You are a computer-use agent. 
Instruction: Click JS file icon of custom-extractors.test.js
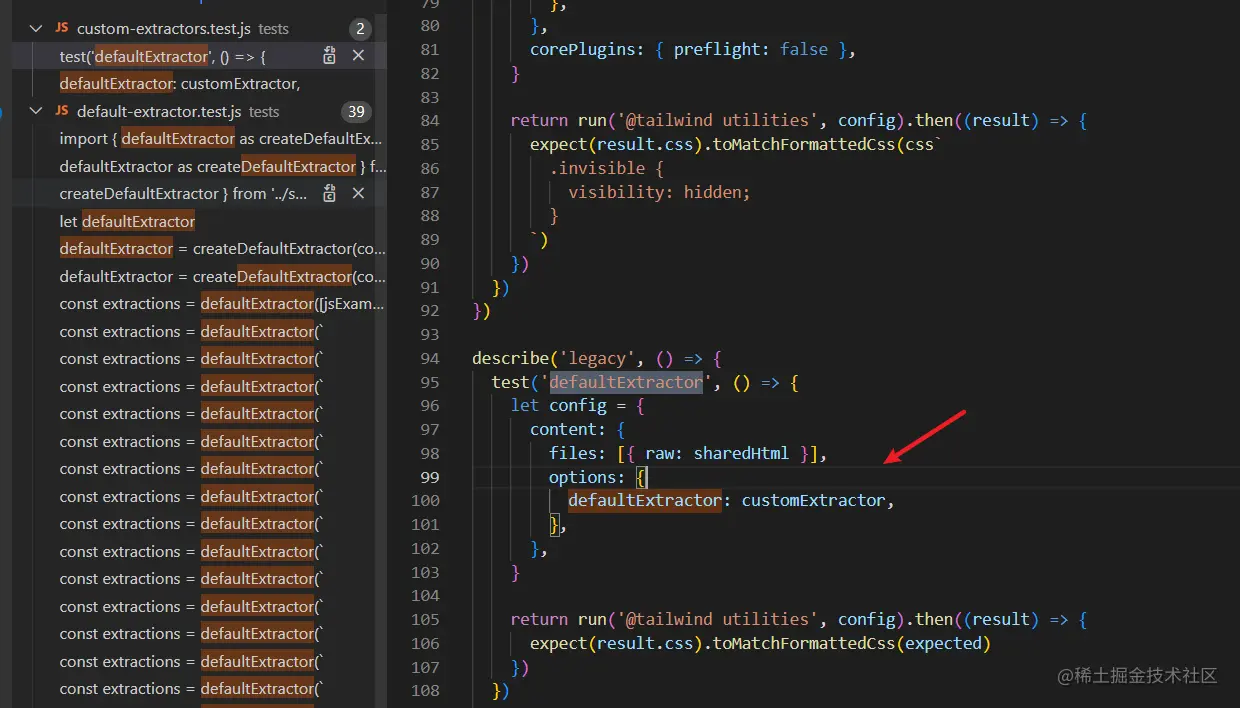[x=62, y=29]
